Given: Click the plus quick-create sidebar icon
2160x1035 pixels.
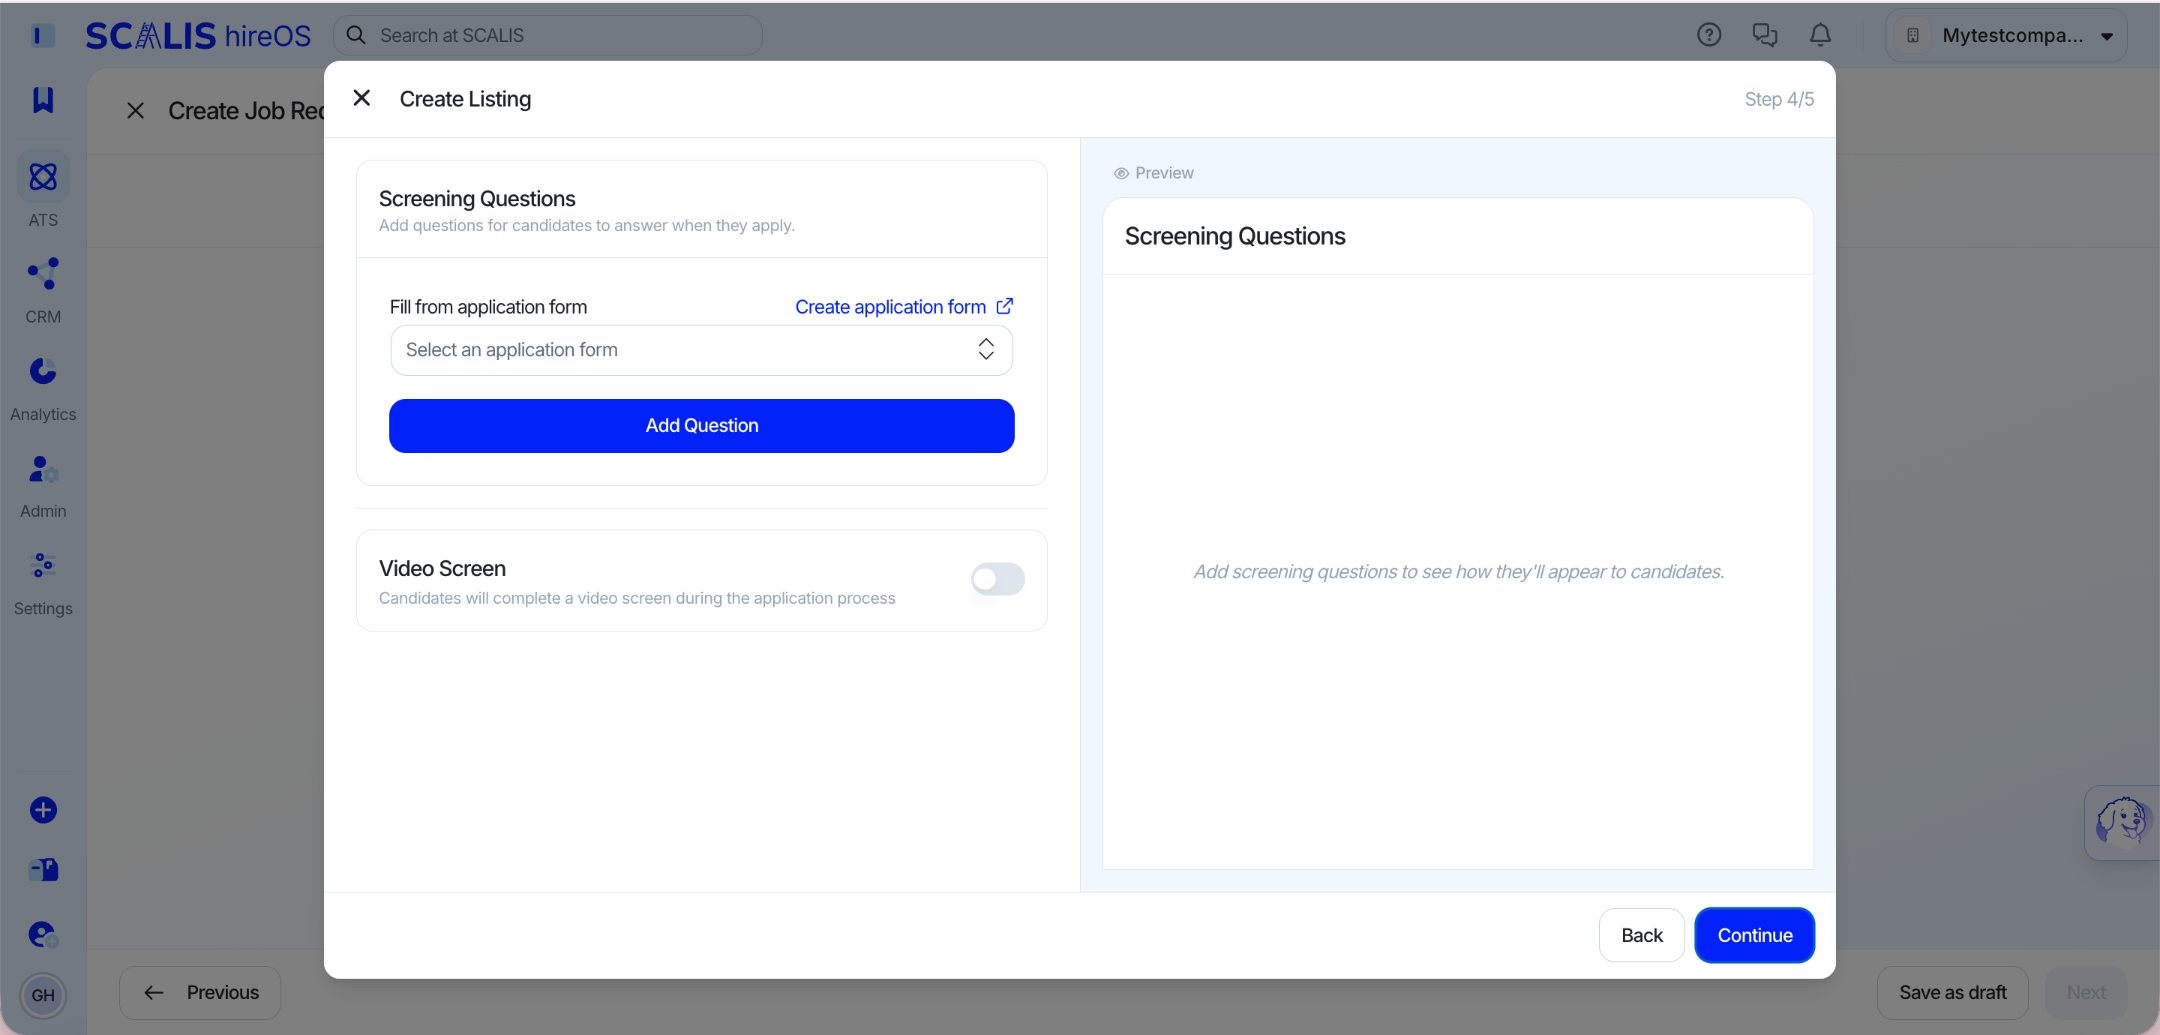Looking at the screenshot, I should (x=43, y=810).
